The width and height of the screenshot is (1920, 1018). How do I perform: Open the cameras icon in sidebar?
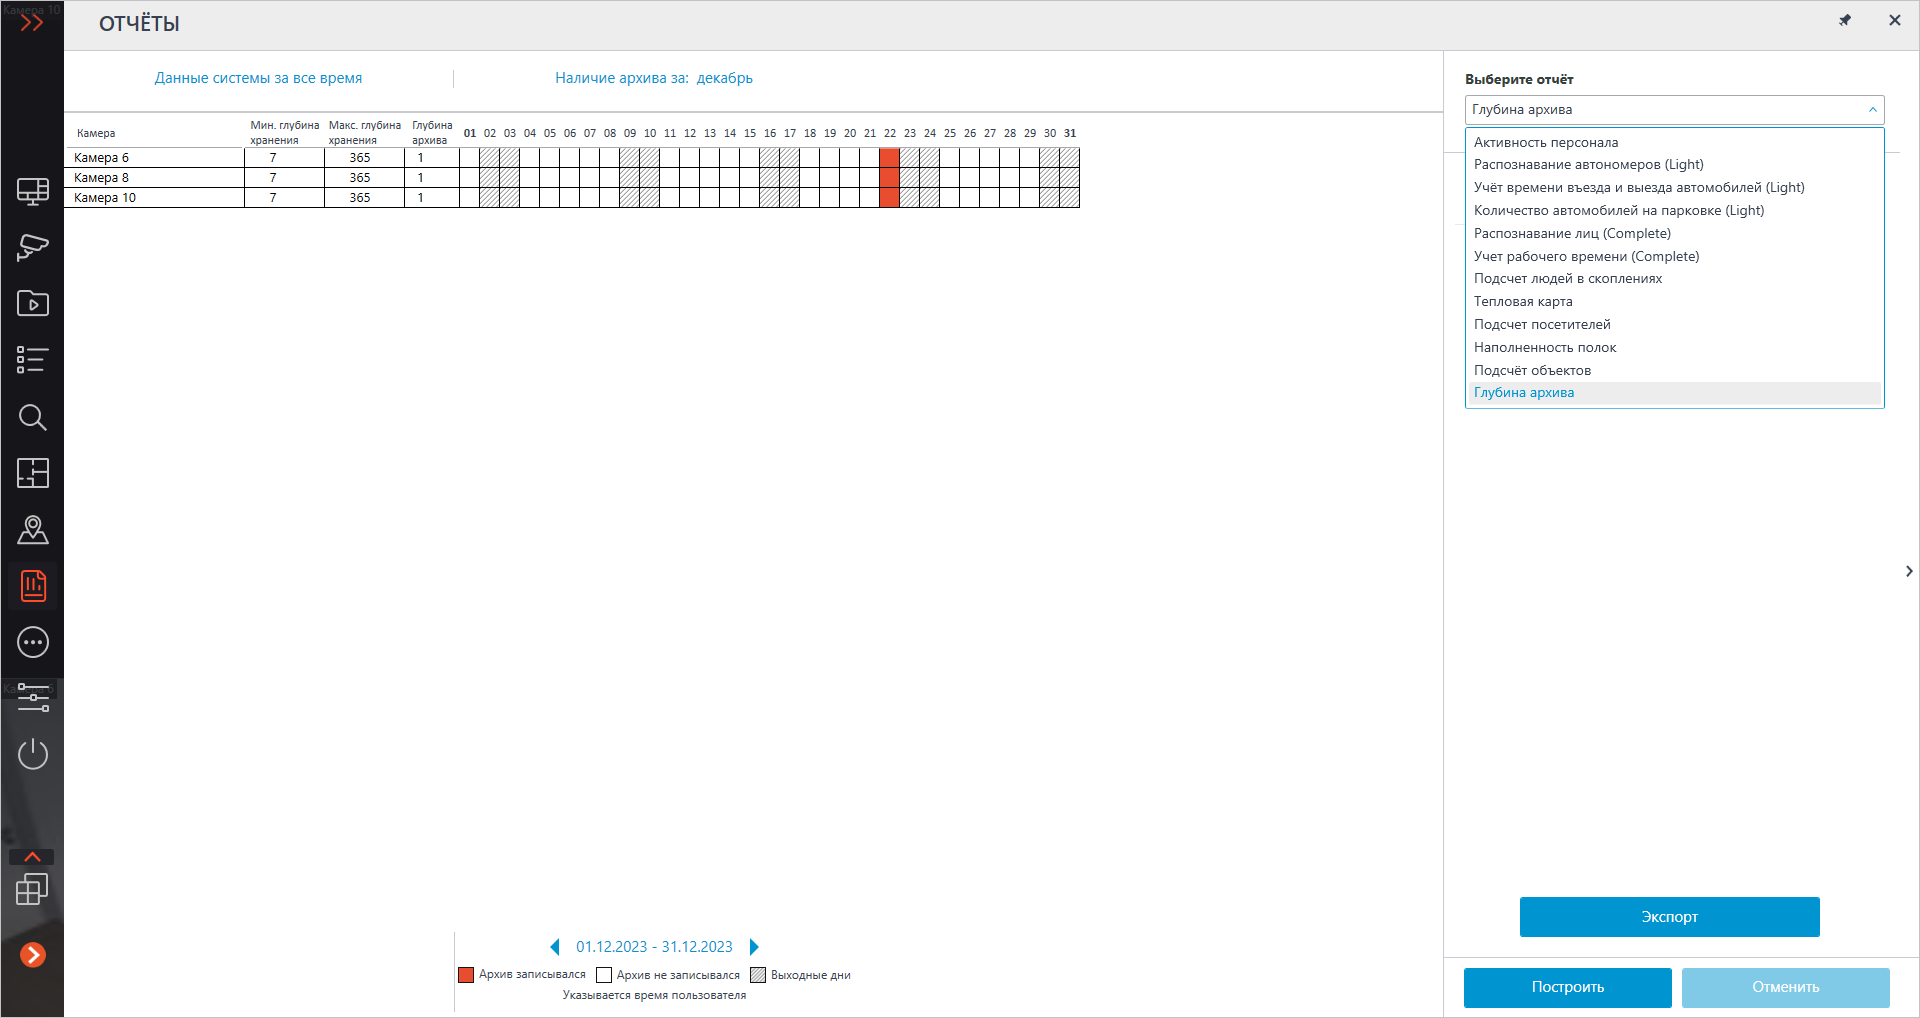point(33,247)
